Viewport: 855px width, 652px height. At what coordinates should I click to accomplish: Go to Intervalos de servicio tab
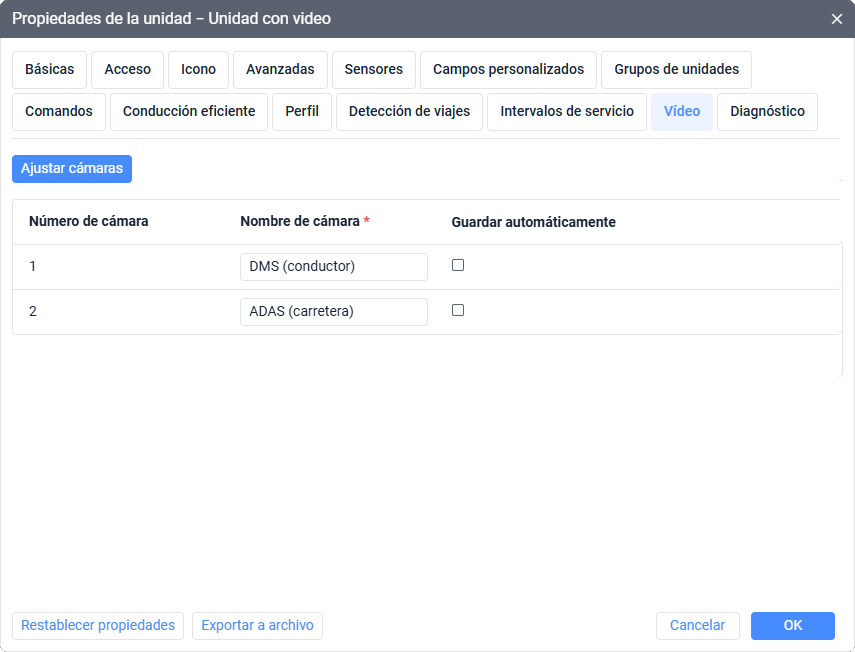pos(567,112)
